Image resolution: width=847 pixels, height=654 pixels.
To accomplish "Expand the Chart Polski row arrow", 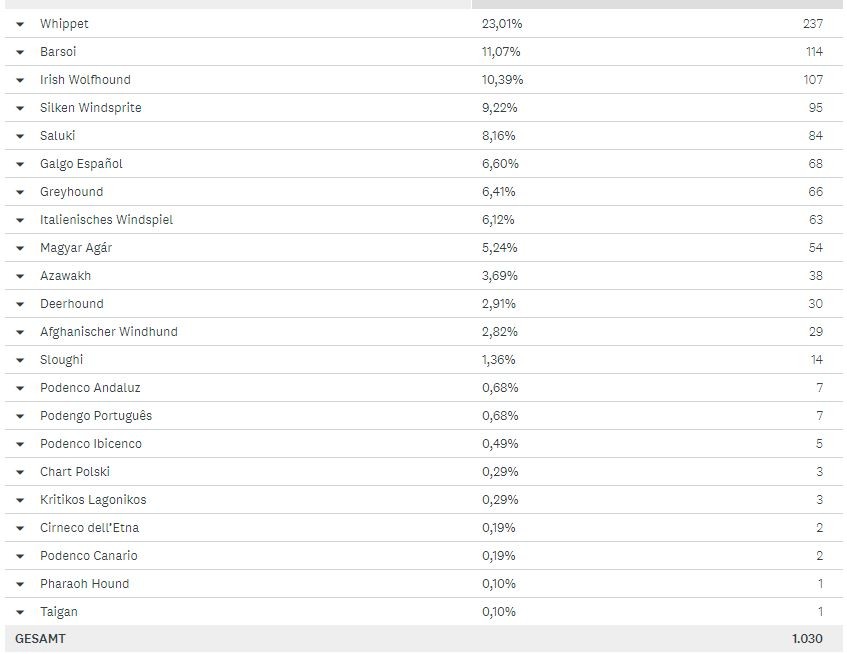I will (20, 472).
